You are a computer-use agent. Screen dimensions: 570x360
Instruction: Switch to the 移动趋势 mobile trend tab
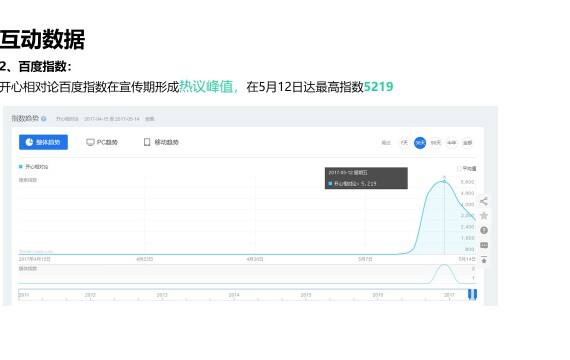[161, 142]
